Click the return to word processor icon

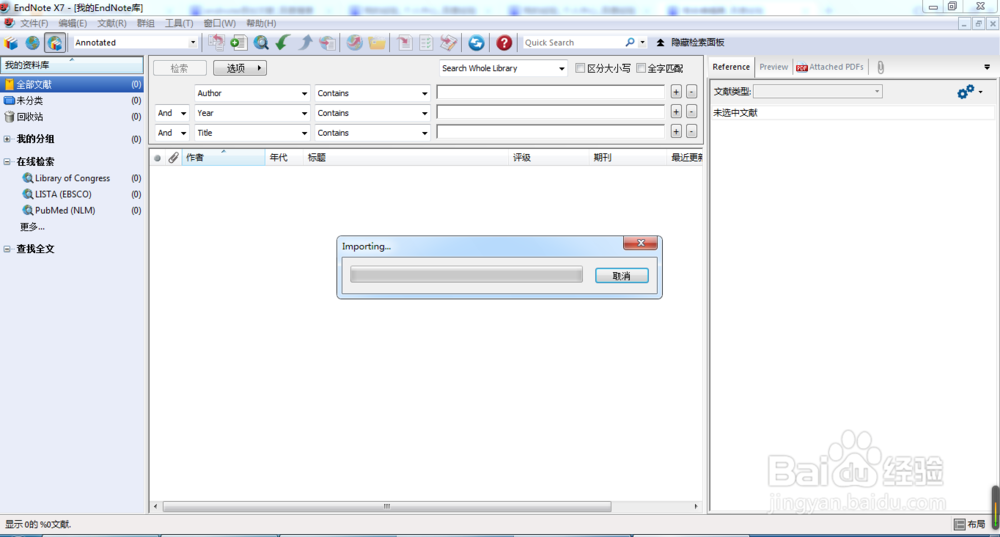tap(448, 43)
